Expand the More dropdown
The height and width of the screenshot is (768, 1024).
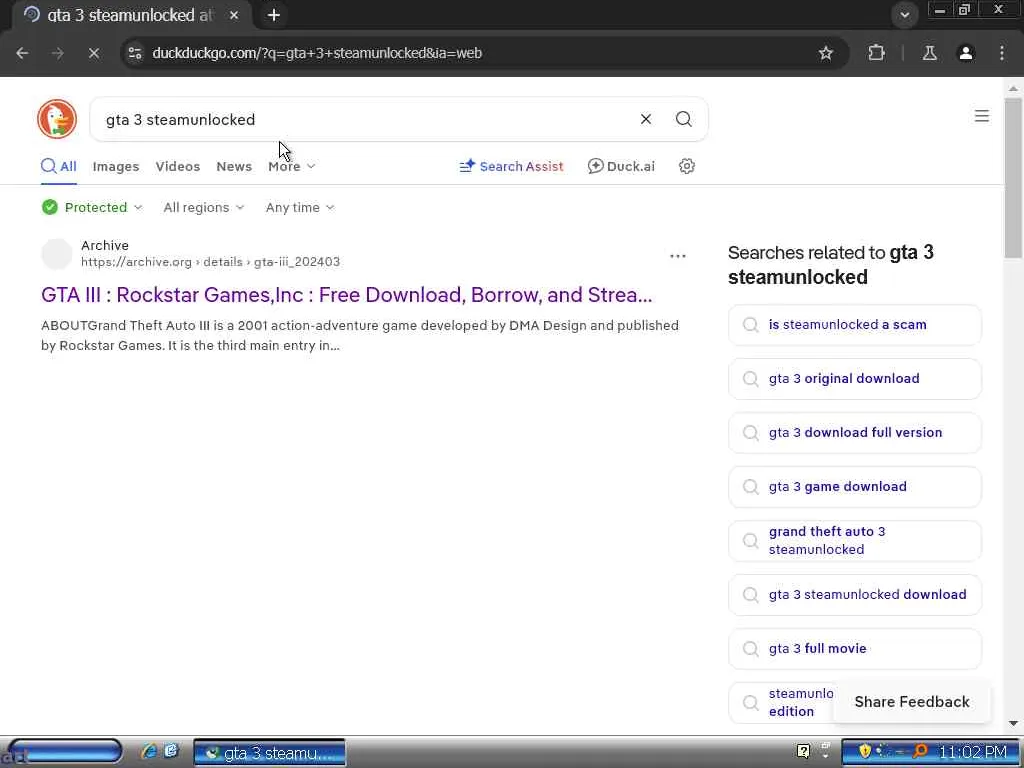point(291,167)
